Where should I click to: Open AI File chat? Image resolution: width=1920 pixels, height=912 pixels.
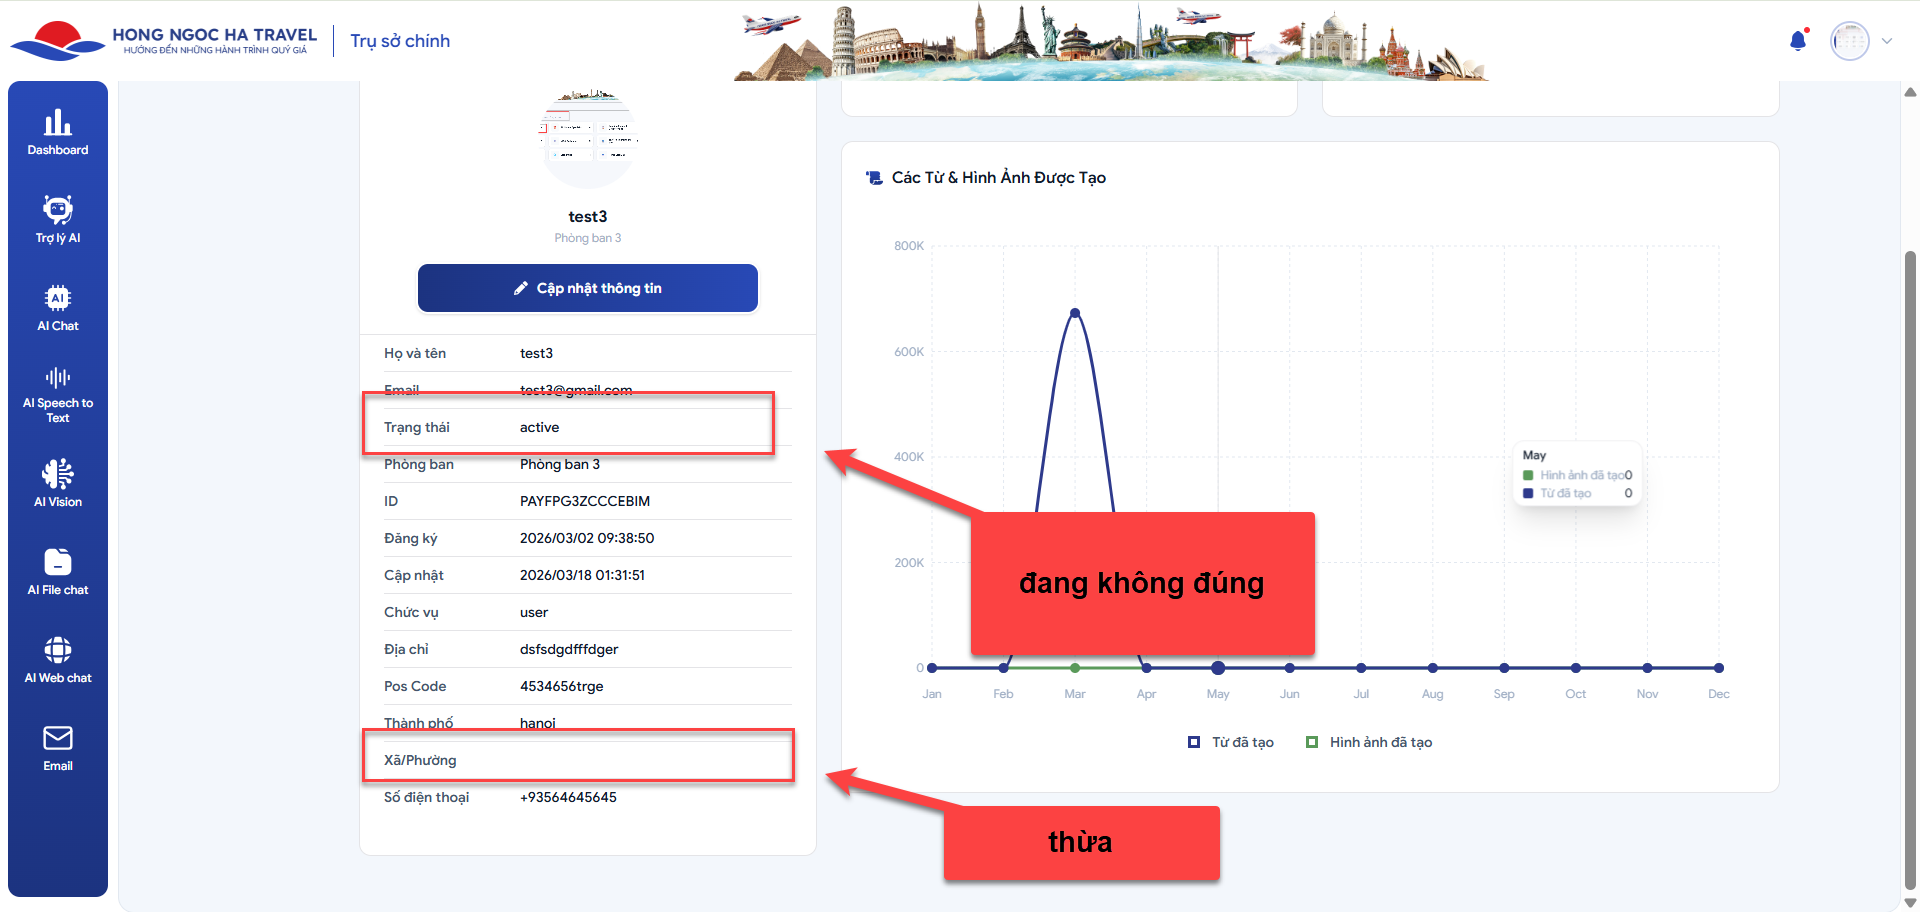point(58,572)
